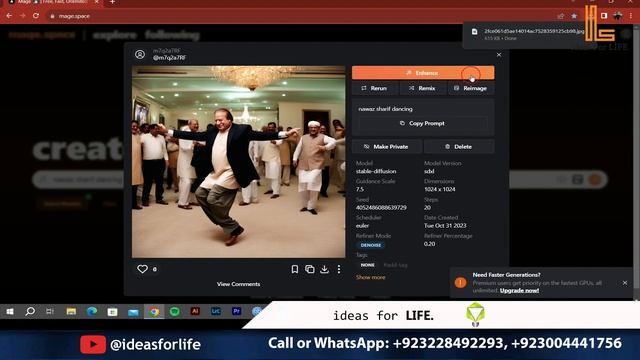Like the image with heart icon
640x360 pixels.
click(x=142, y=269)
